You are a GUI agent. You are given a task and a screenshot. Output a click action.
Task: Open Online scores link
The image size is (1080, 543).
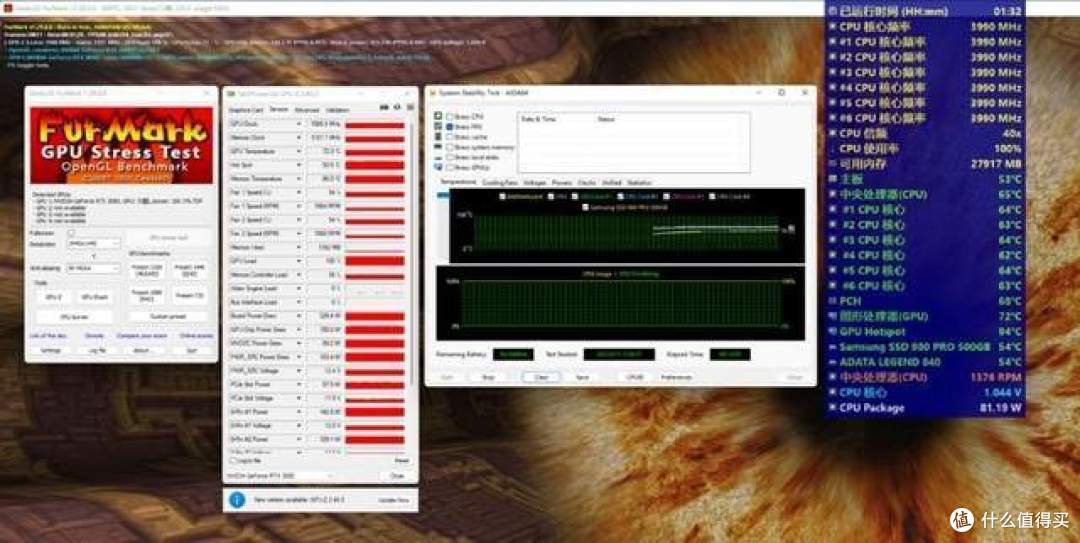click(196, 336)
